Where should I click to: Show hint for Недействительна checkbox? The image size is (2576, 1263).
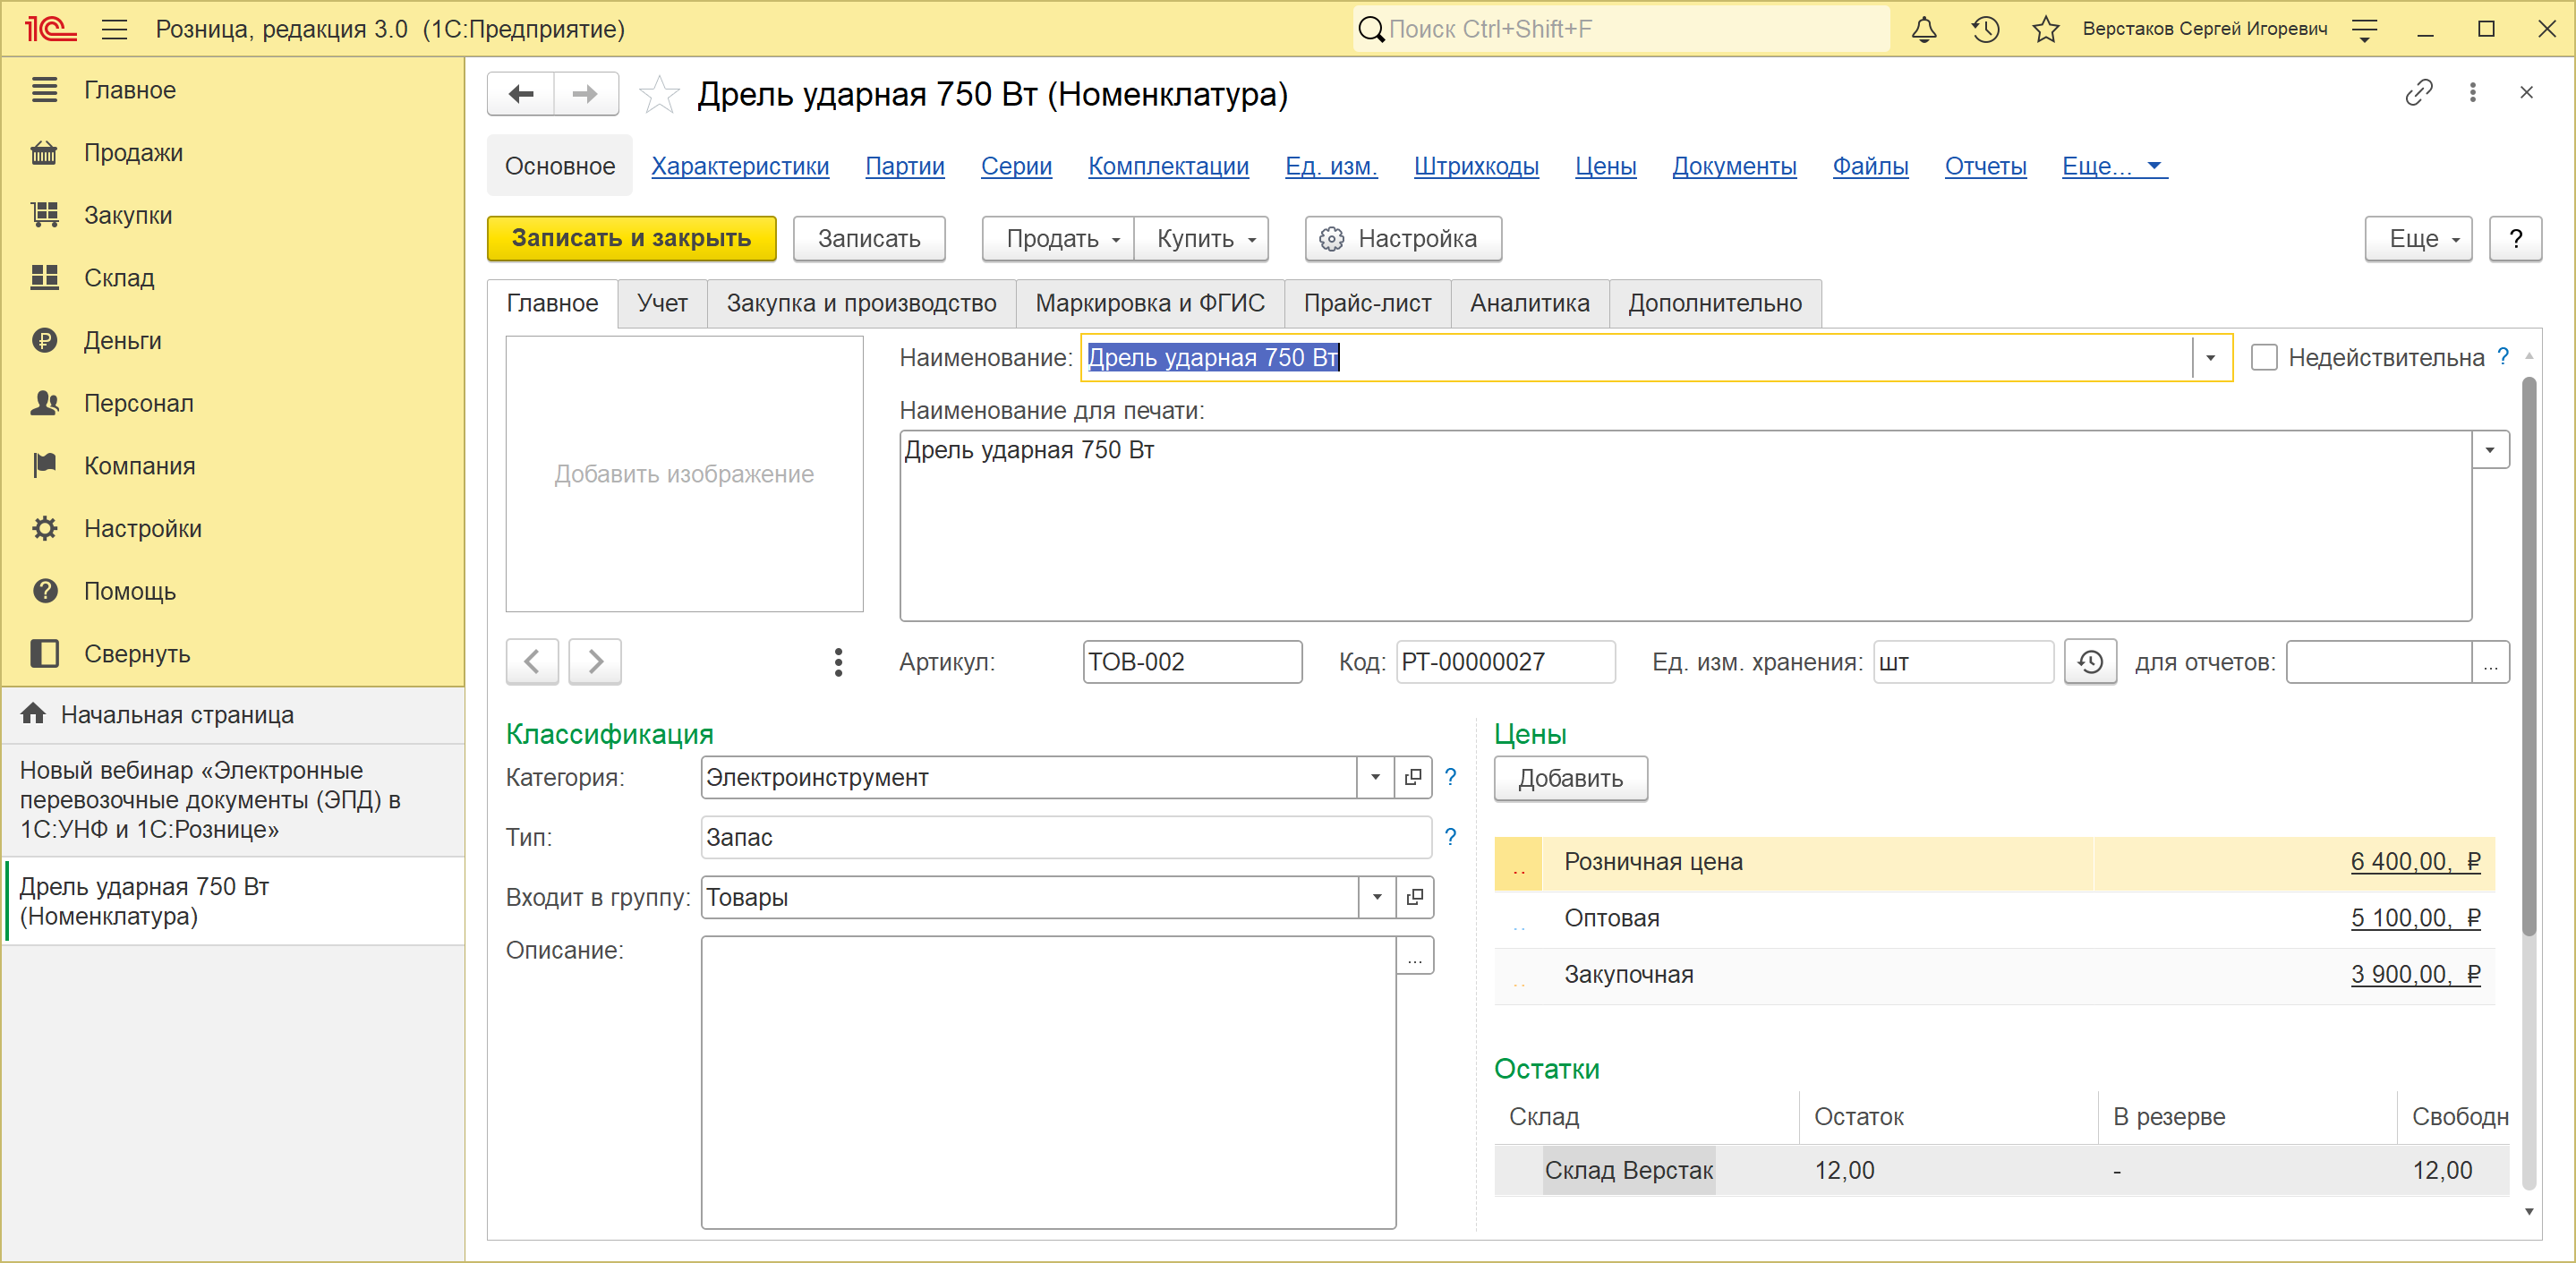point(2502,357)
